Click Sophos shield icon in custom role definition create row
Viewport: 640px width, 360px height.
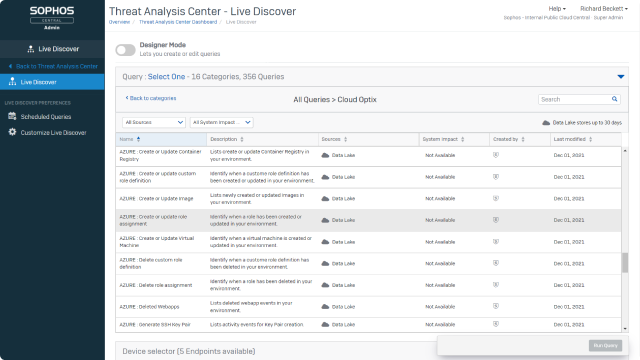click(x=496, y=177)
